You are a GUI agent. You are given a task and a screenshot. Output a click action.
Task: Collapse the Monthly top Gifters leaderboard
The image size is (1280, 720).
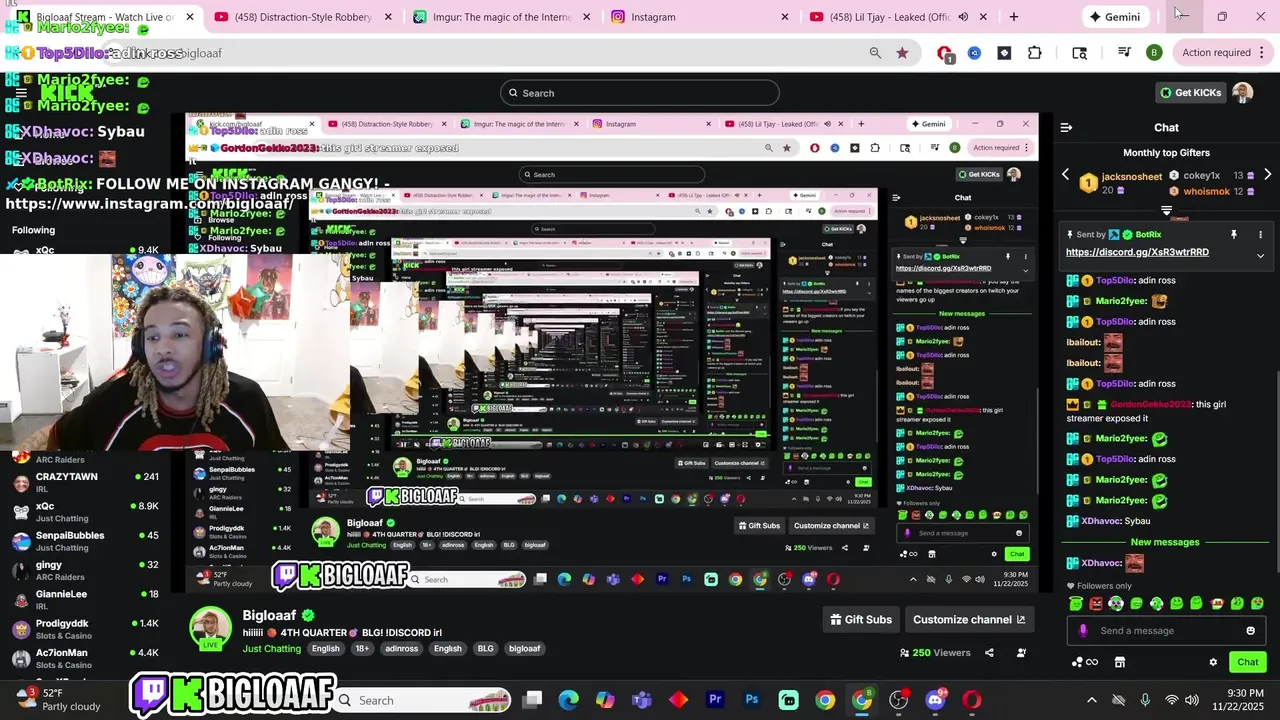(1166, 210)
